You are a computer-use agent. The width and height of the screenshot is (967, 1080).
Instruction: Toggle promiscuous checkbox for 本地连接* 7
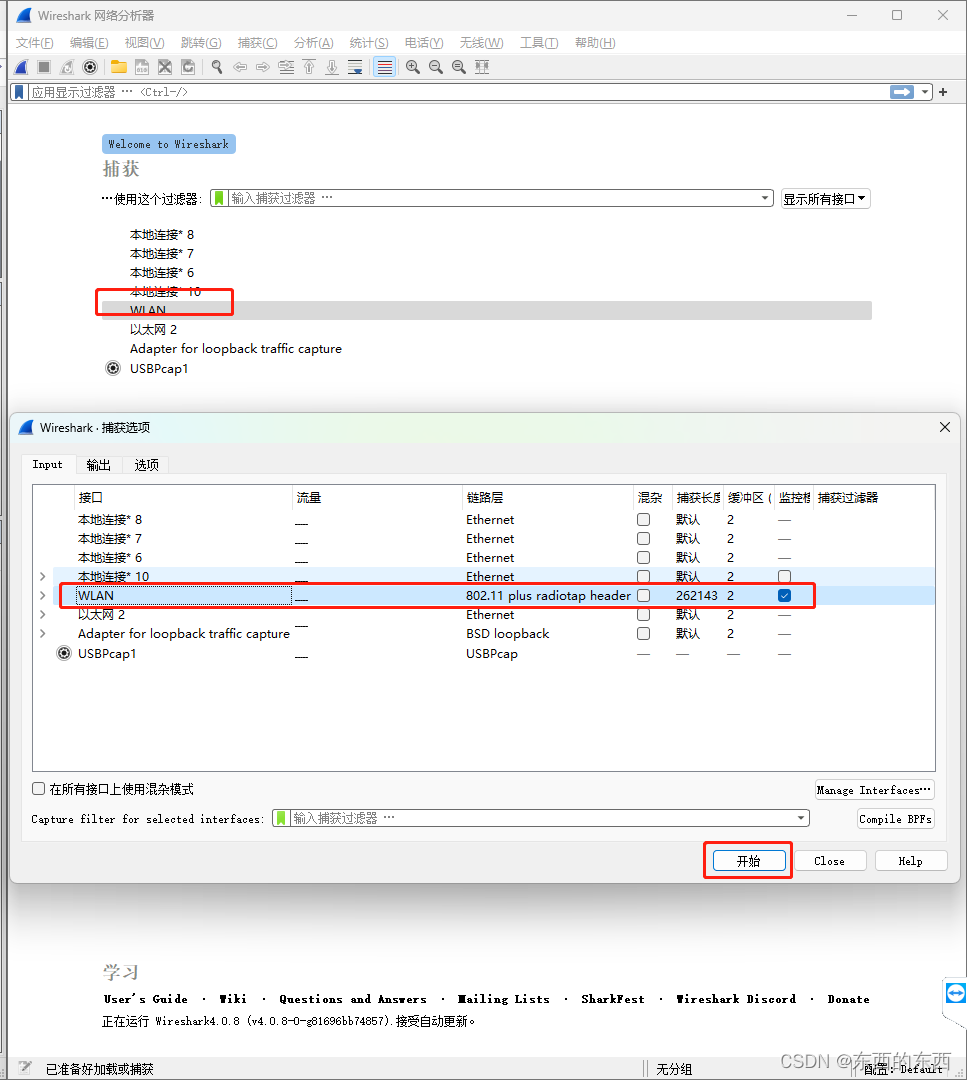643,539
